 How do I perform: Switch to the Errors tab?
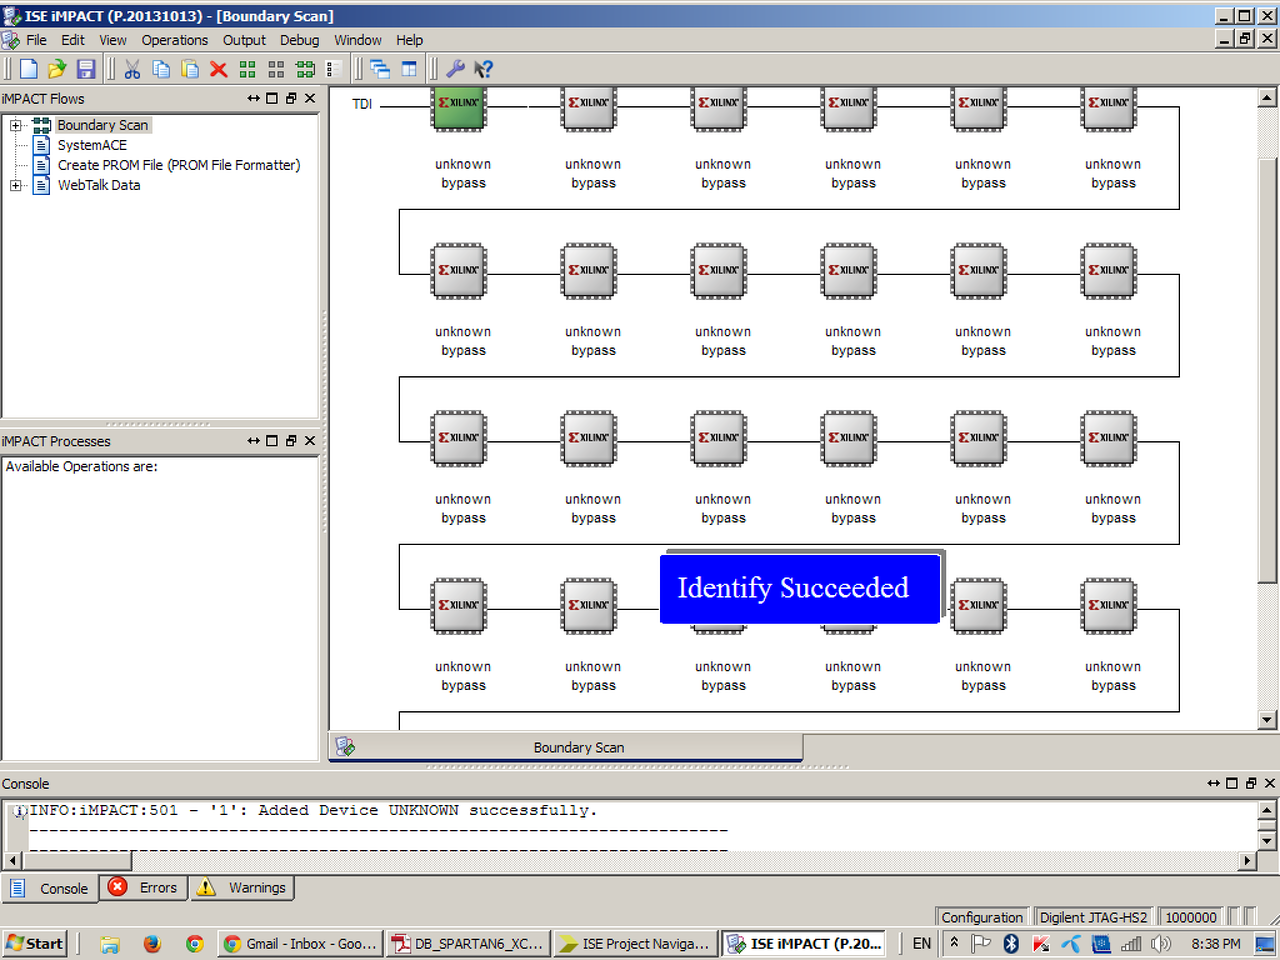144,888
